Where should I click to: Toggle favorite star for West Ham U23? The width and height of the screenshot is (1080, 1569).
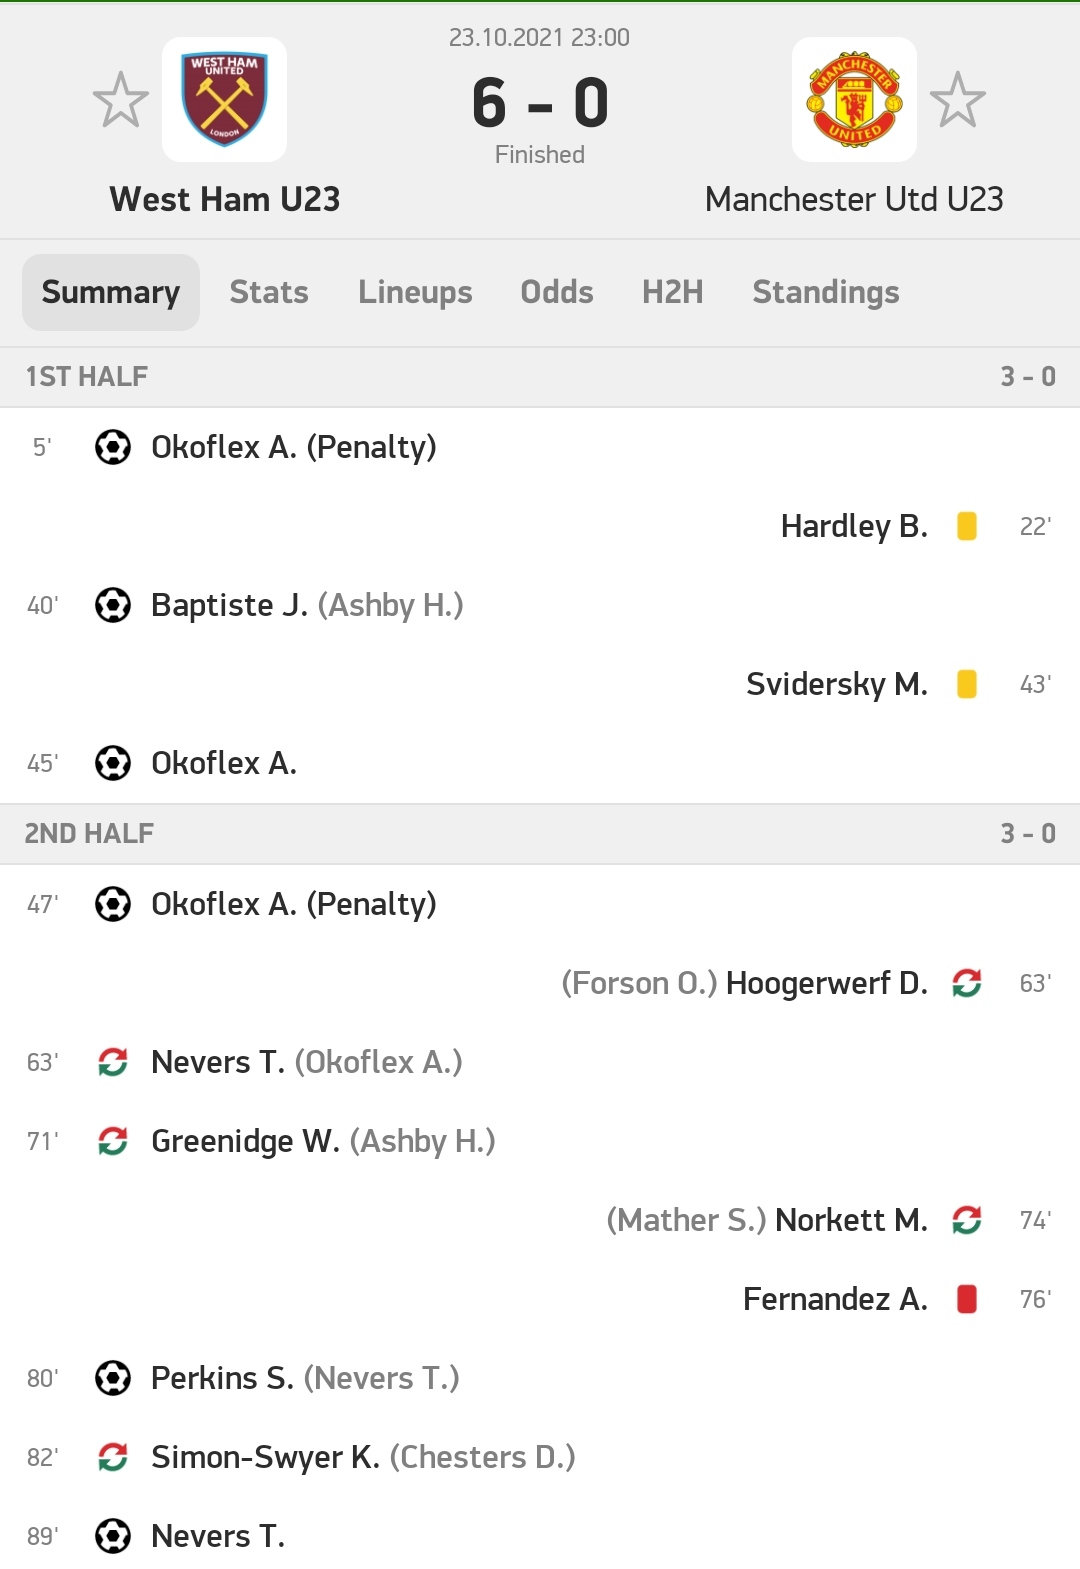121,100
